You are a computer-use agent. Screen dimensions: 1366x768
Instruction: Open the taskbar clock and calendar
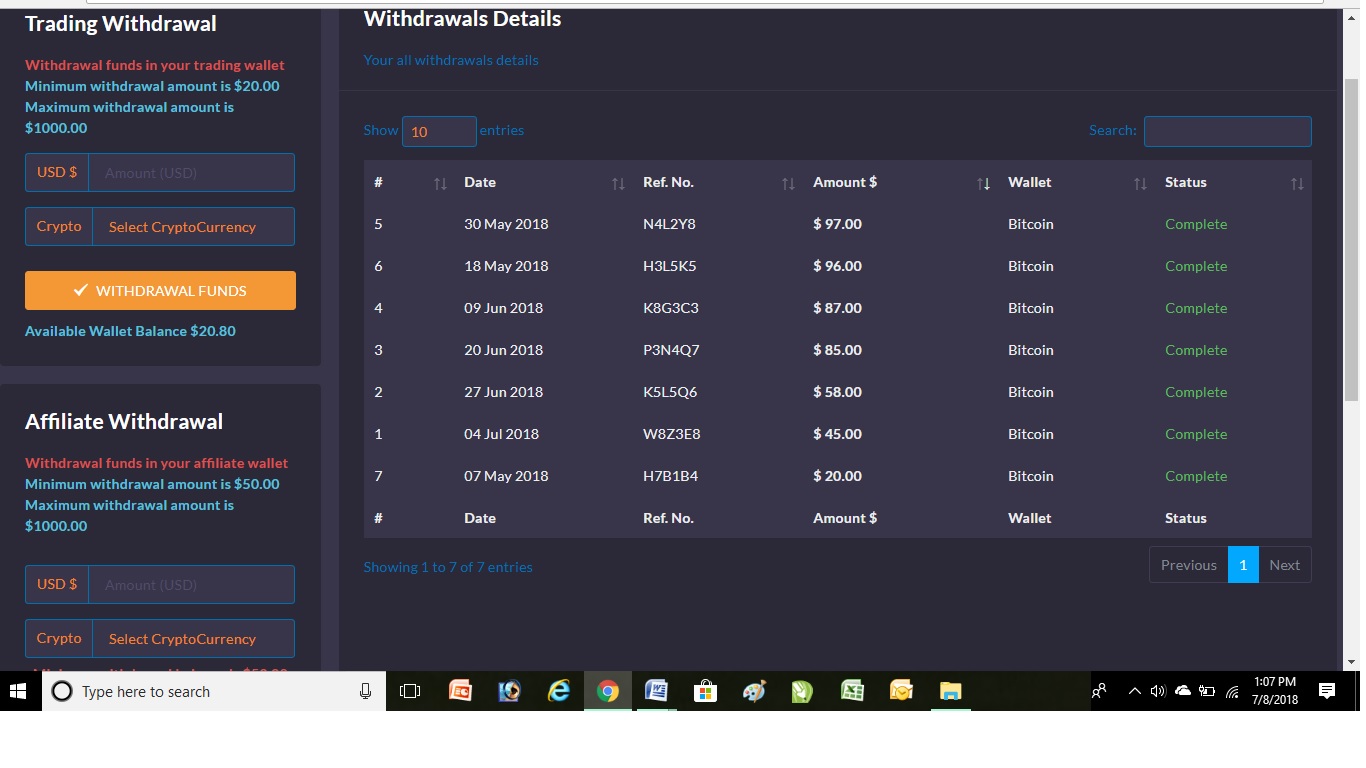click(1275, 691)
